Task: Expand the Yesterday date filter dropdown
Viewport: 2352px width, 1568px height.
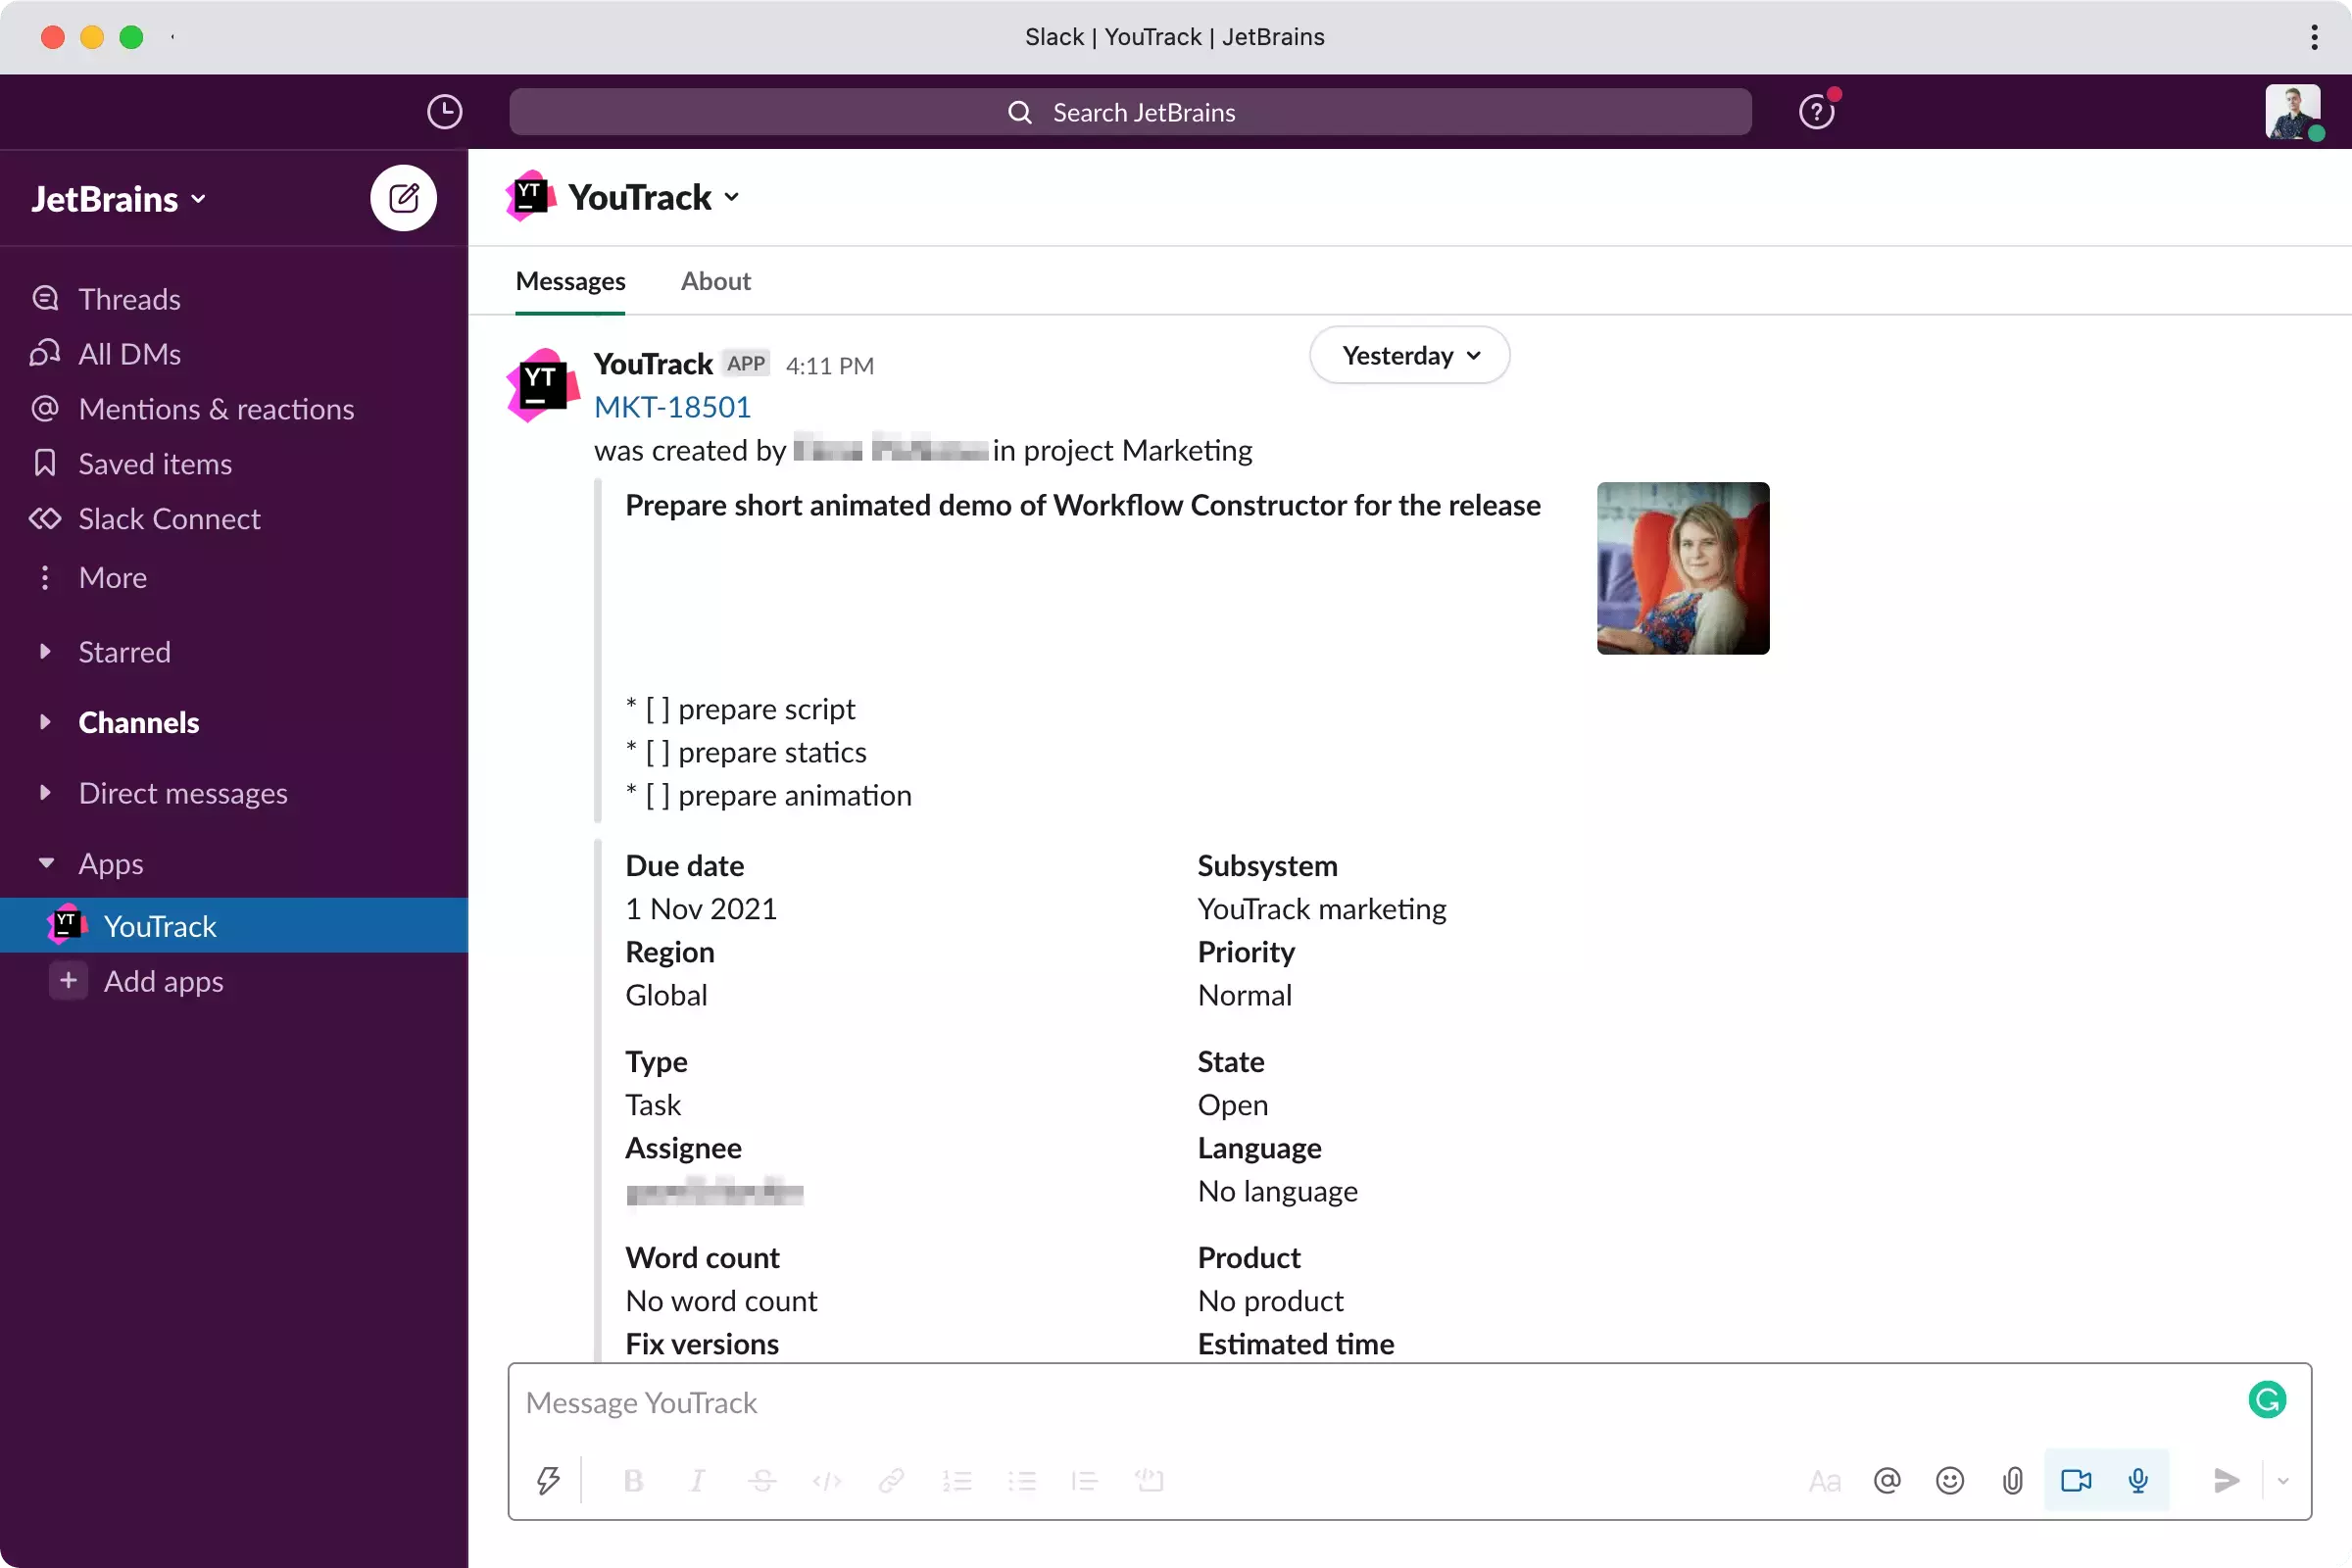Action: click(x=1409, y=355)
